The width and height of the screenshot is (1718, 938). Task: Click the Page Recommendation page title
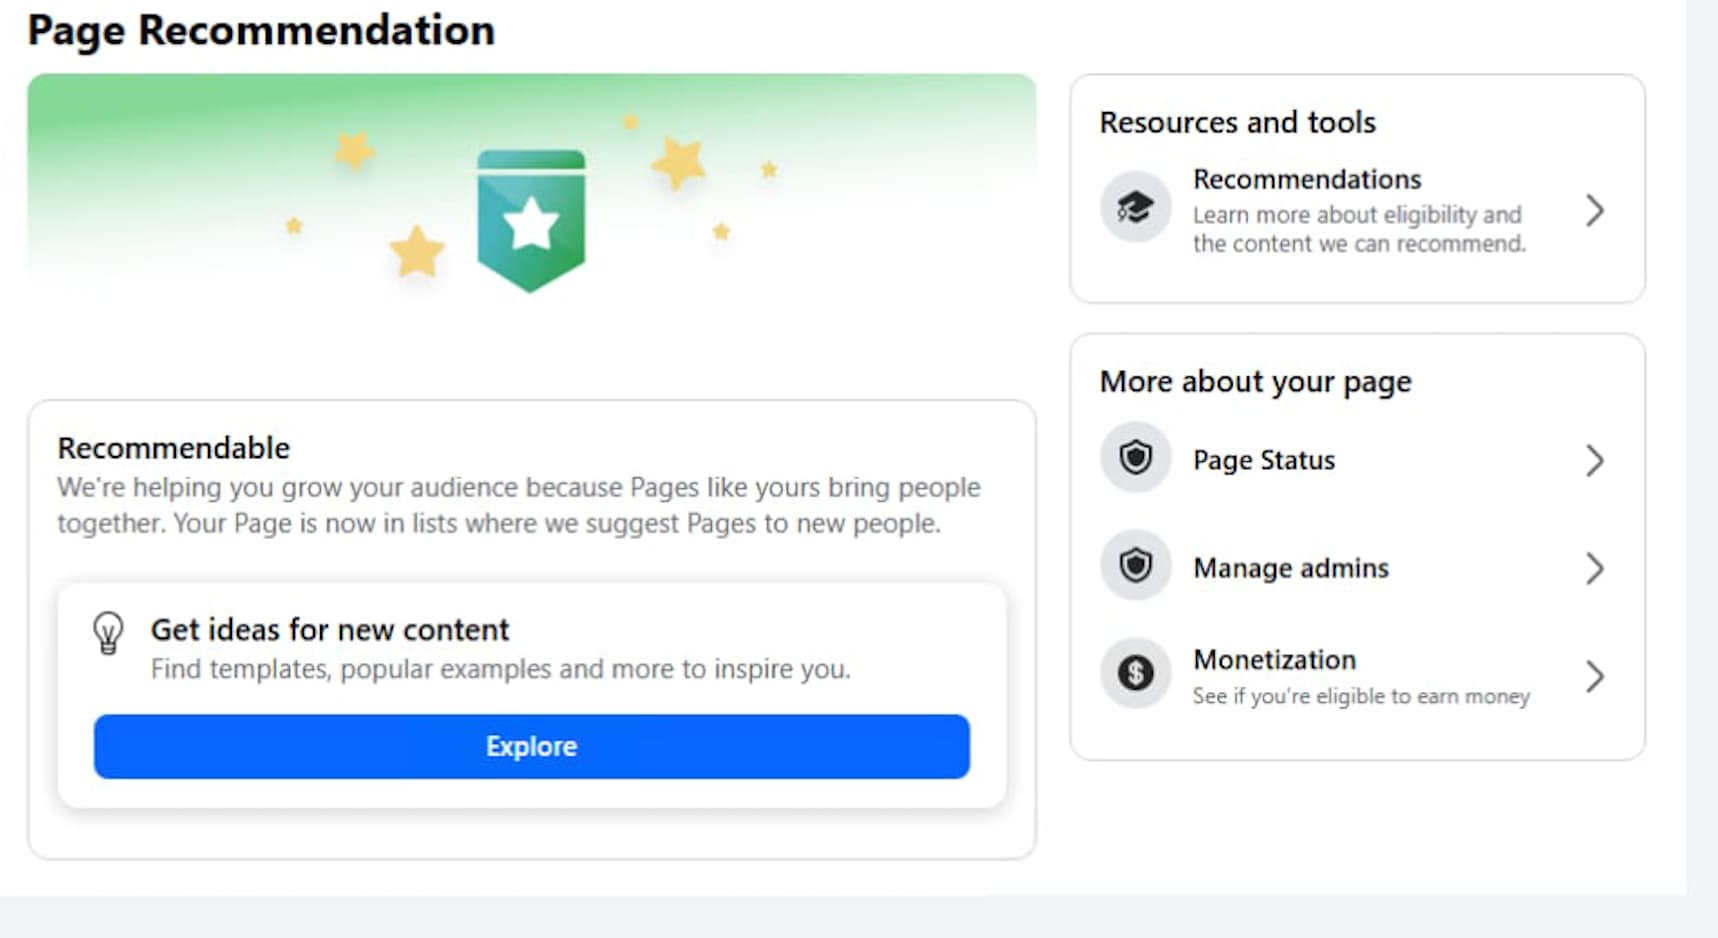point(261,30)
